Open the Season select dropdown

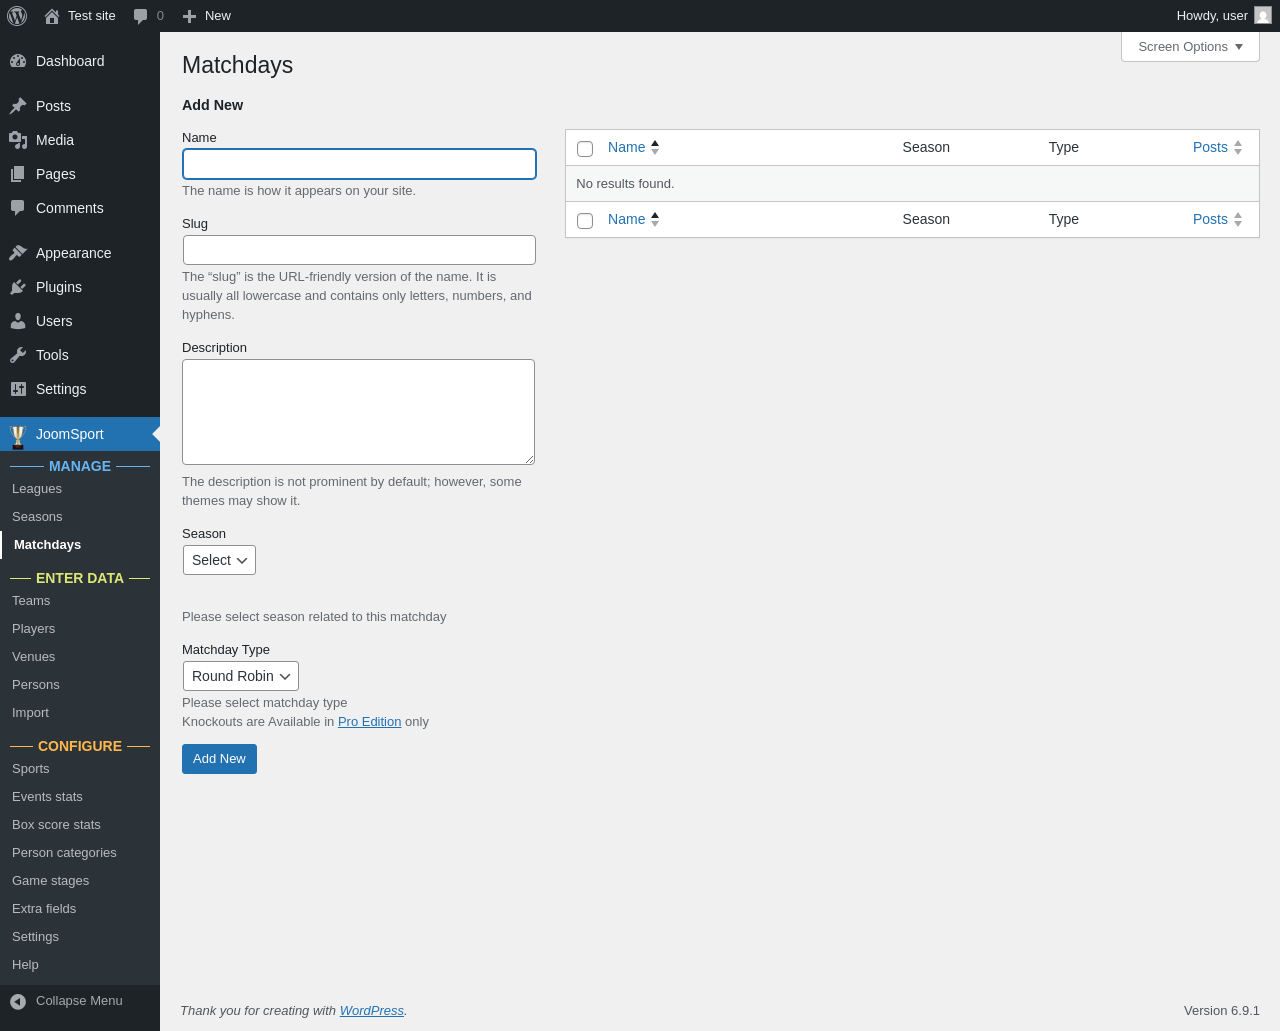(219, 560)
